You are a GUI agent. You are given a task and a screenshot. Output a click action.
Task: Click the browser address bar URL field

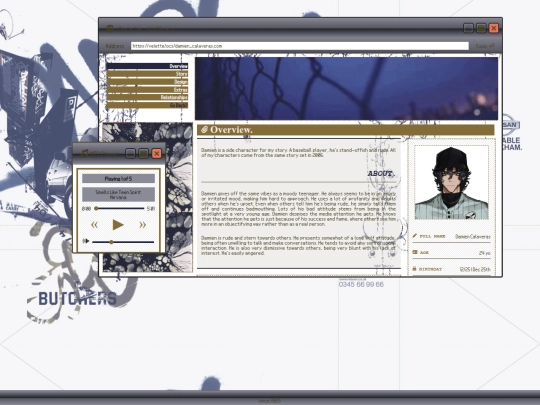pos(300,46)
